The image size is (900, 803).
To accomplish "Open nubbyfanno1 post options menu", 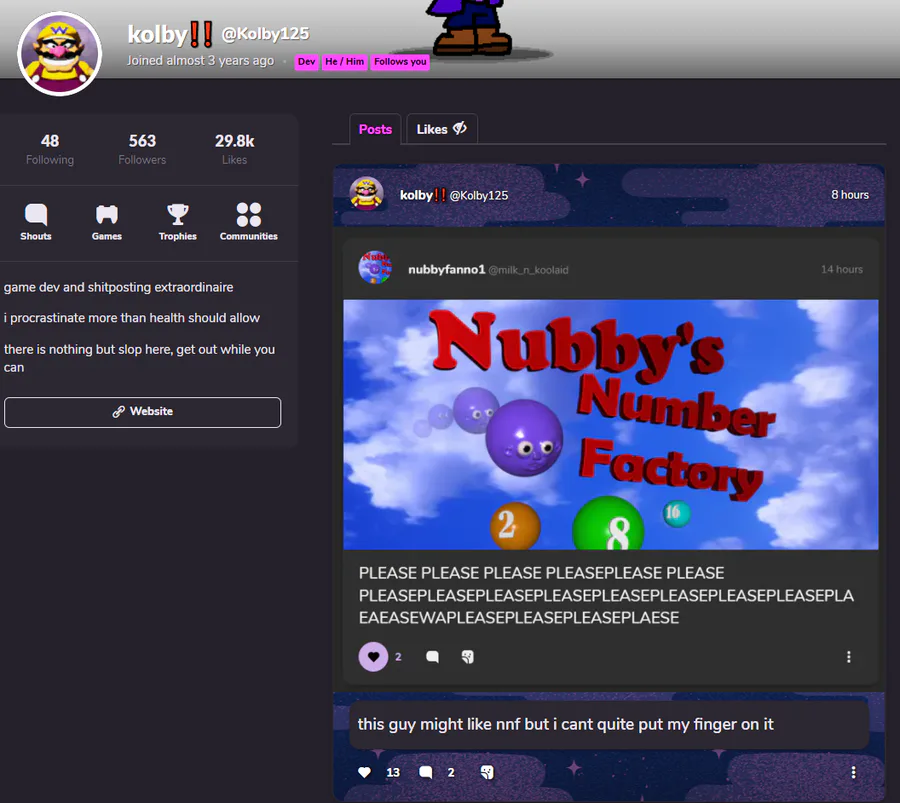I will coord(848,657).
